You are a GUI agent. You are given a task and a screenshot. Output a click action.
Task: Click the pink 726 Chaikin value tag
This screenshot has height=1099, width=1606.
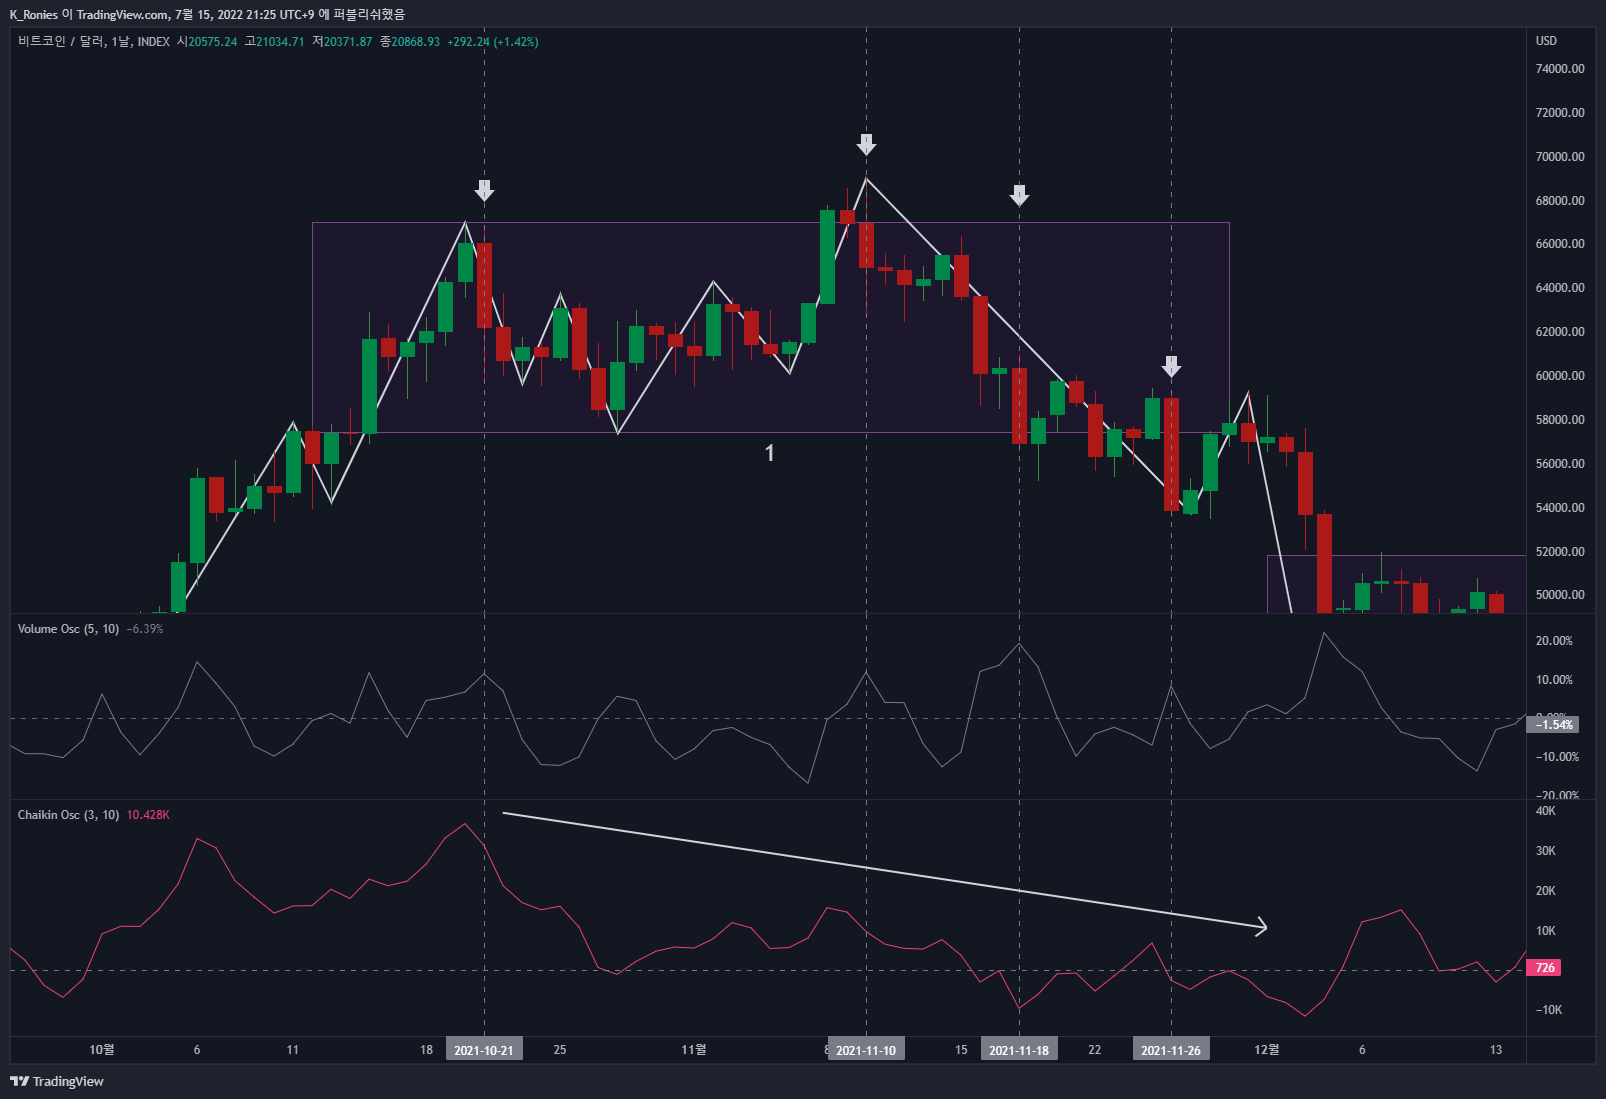(1545, 968)
